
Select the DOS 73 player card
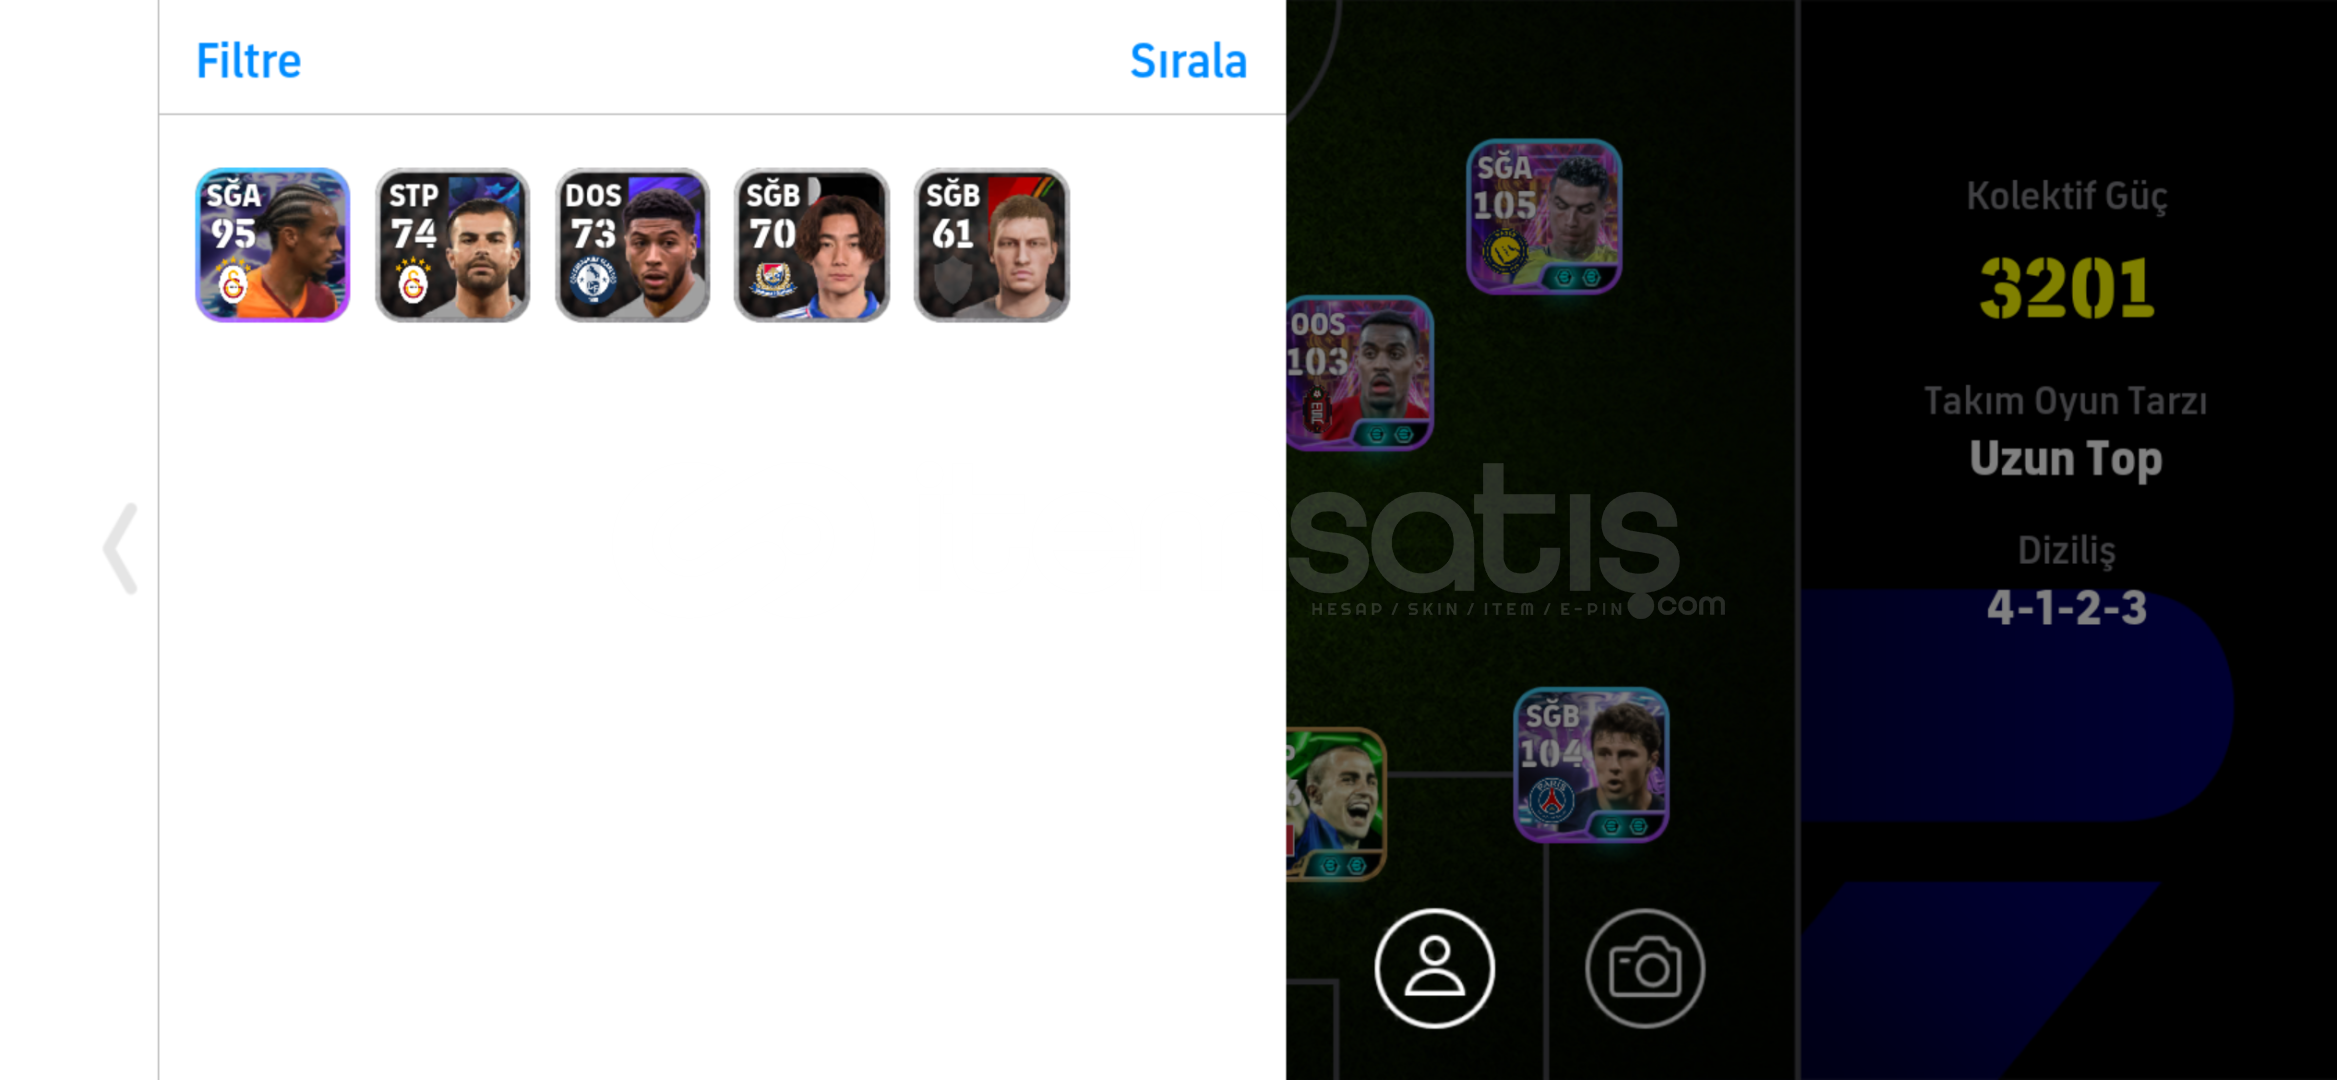point(632,245)
